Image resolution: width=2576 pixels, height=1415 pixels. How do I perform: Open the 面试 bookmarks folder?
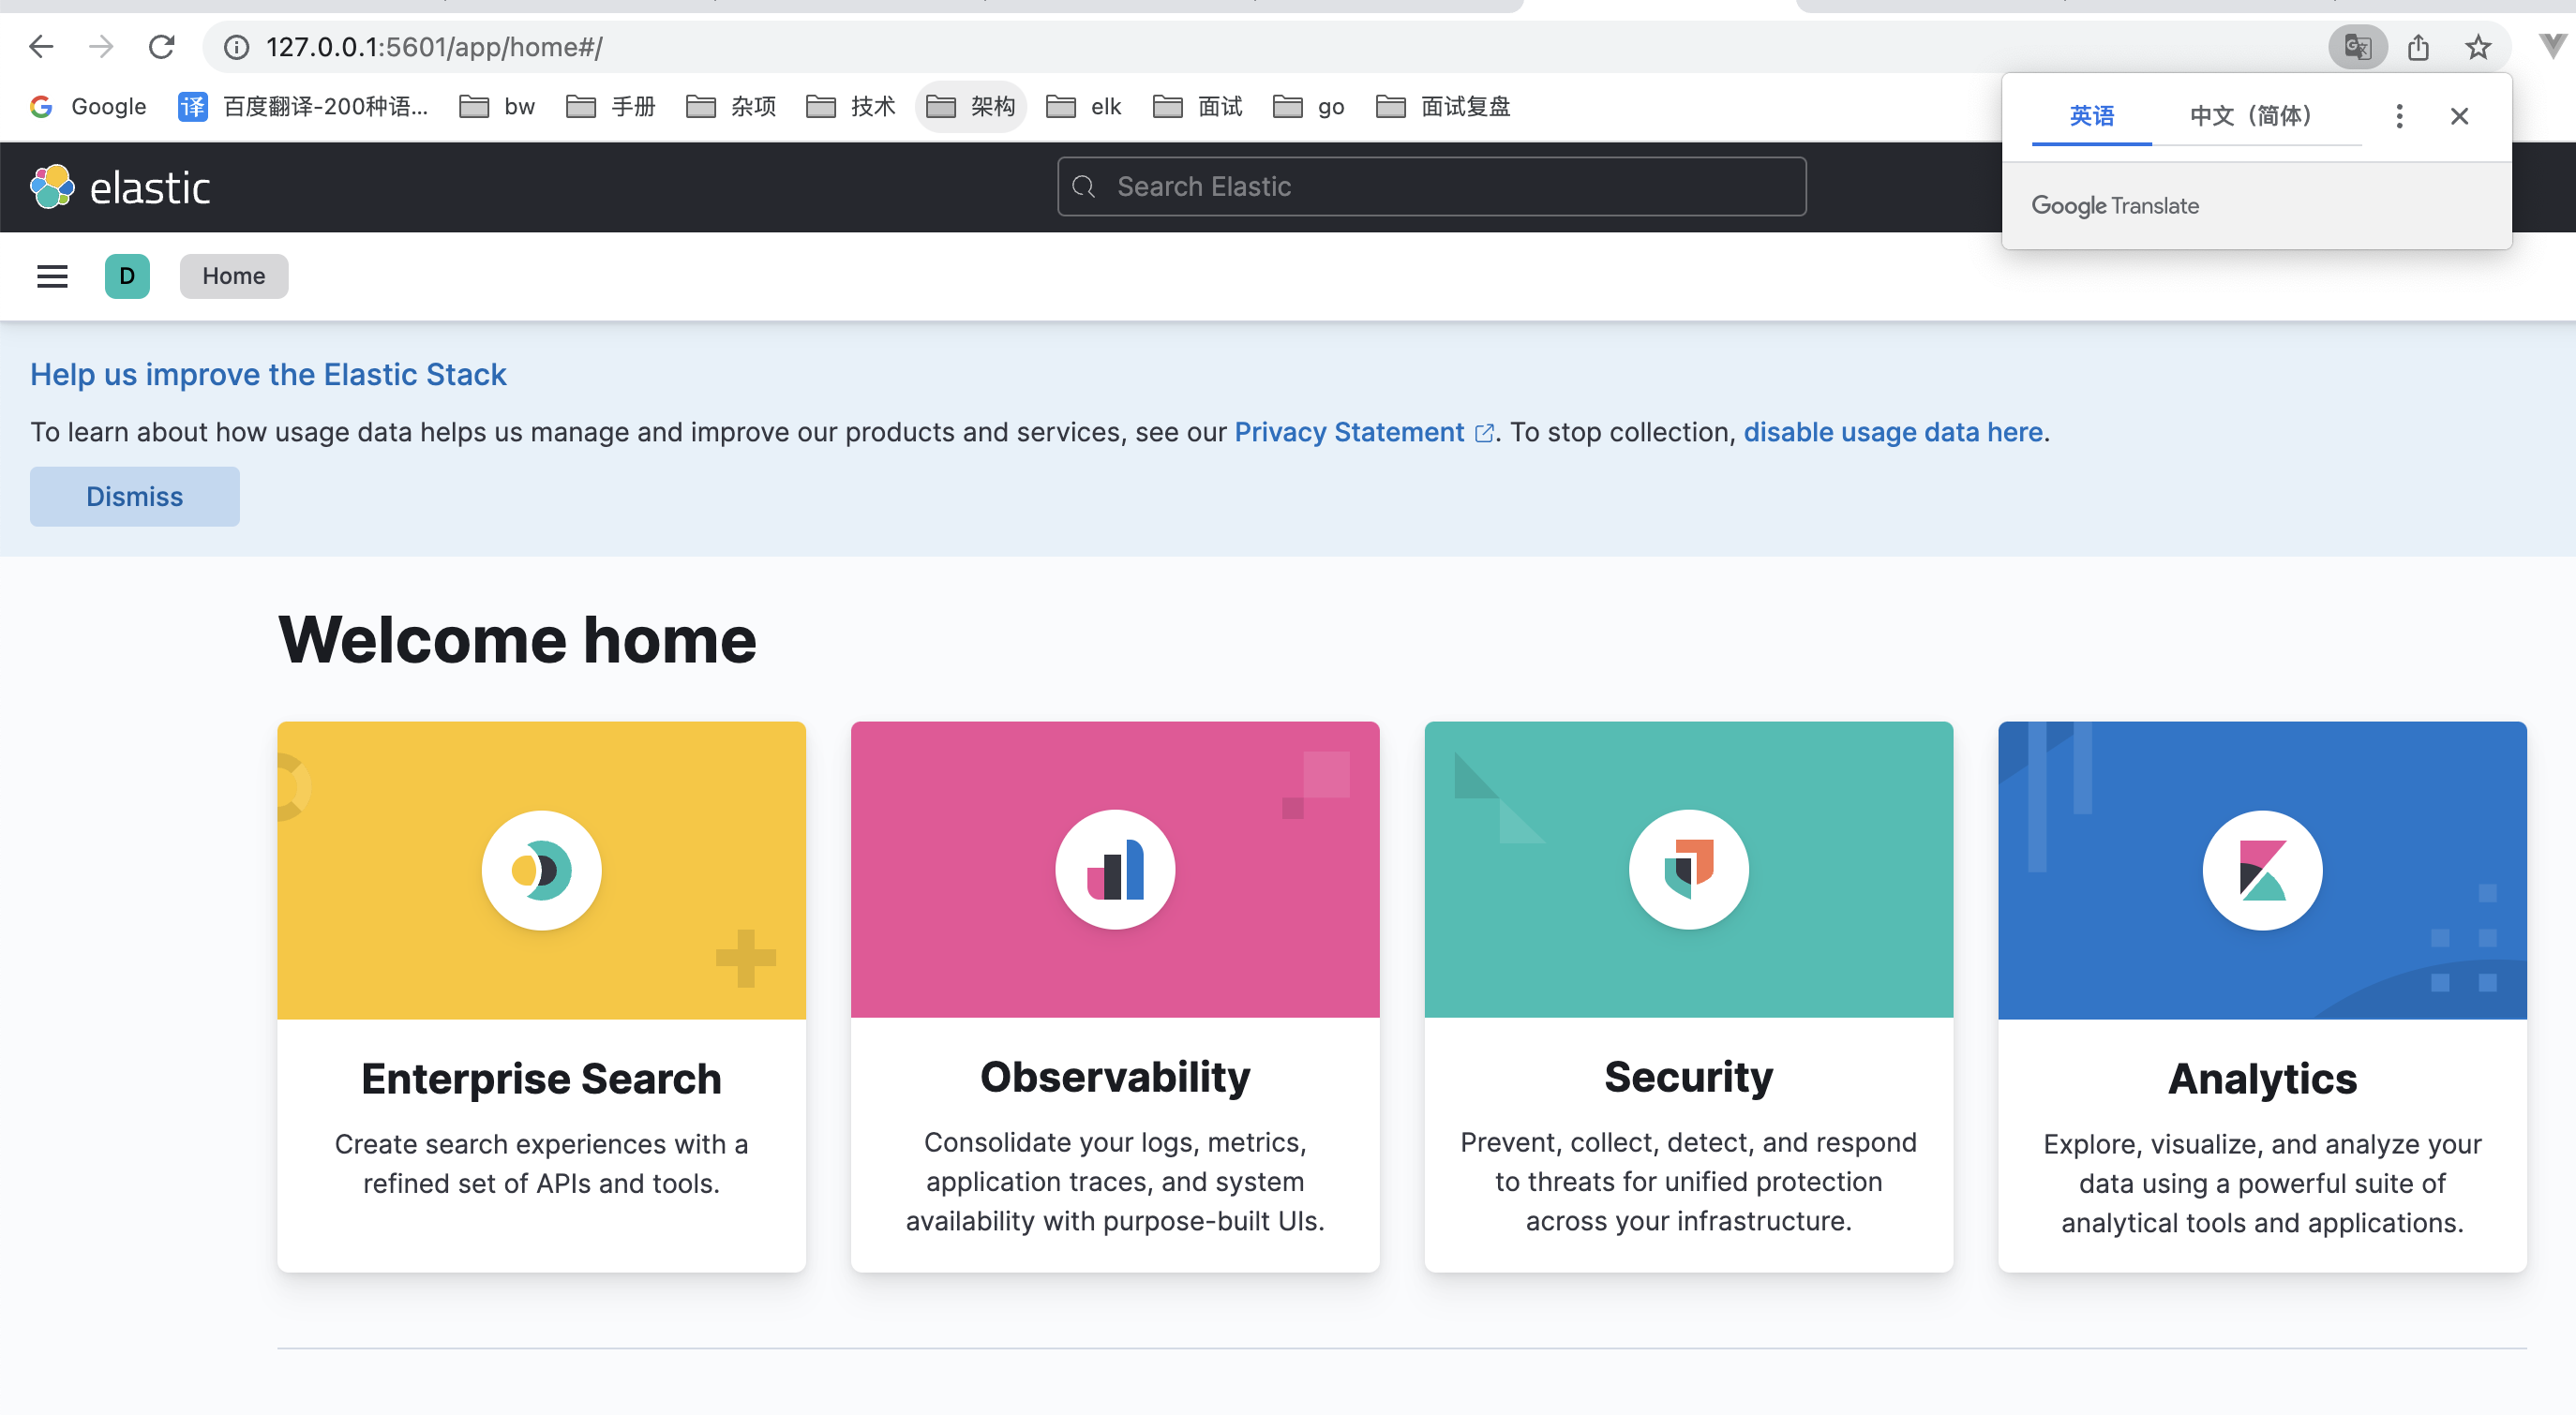(x=1198, y=106)
